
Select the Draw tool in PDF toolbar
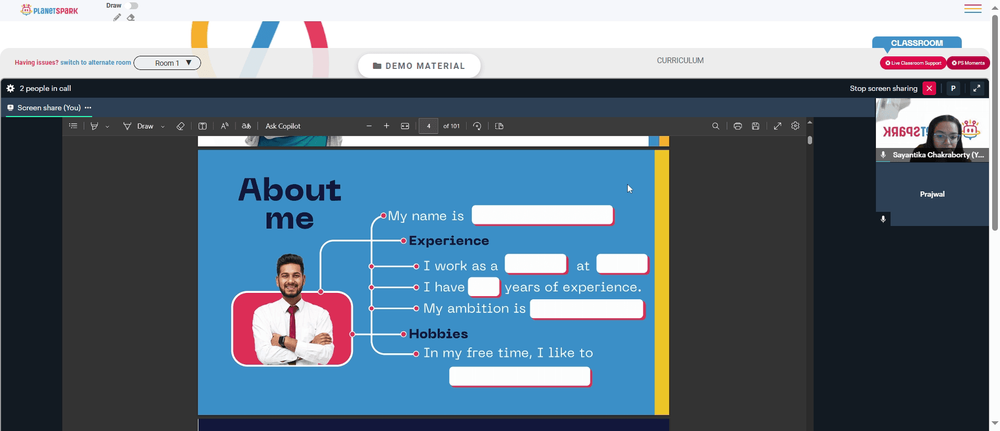[x=138, y=126]
